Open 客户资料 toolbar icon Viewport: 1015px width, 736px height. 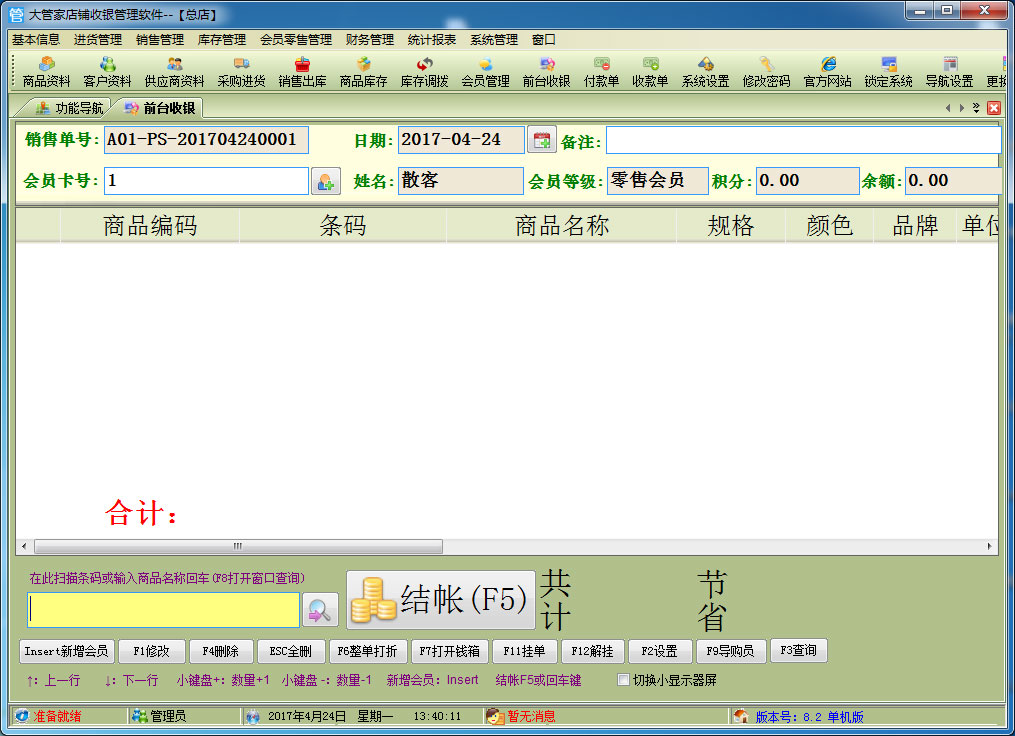pos(107,72)
